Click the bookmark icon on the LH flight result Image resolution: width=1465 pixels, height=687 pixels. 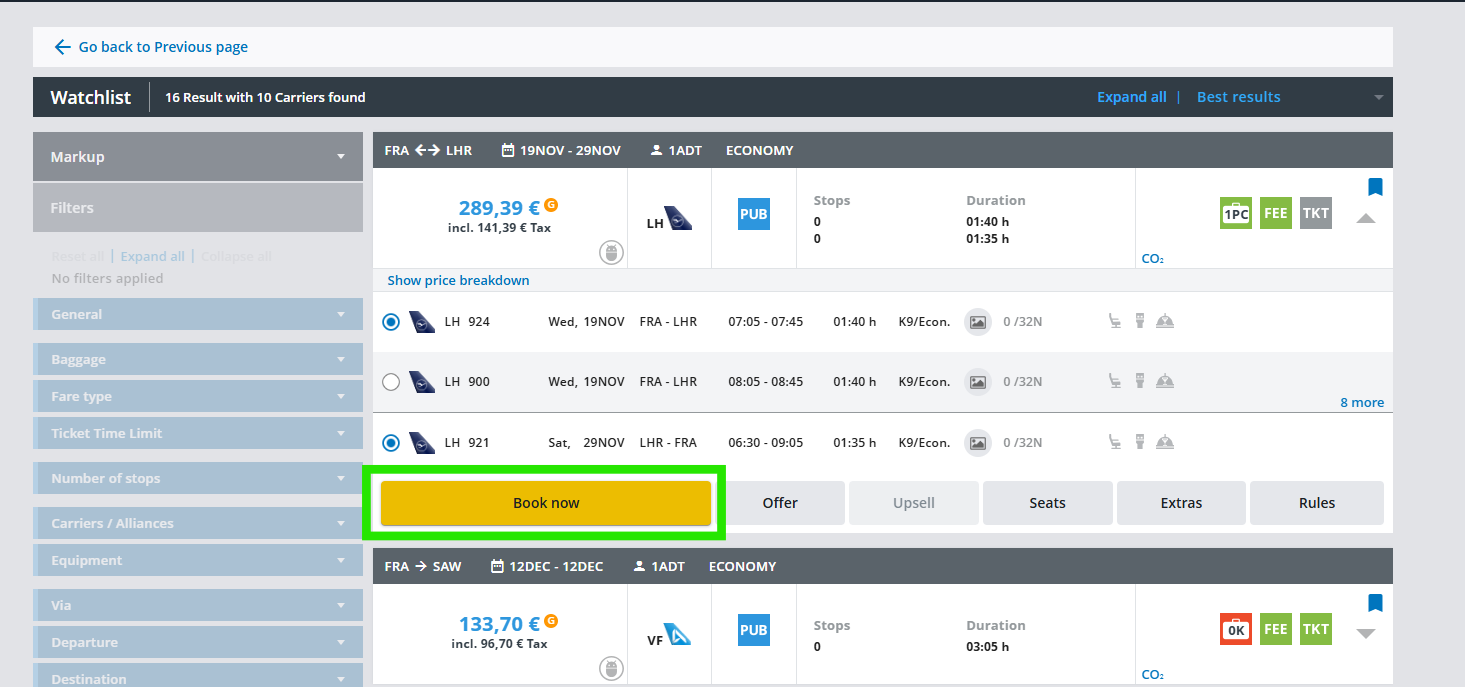tap(1375, 187)
